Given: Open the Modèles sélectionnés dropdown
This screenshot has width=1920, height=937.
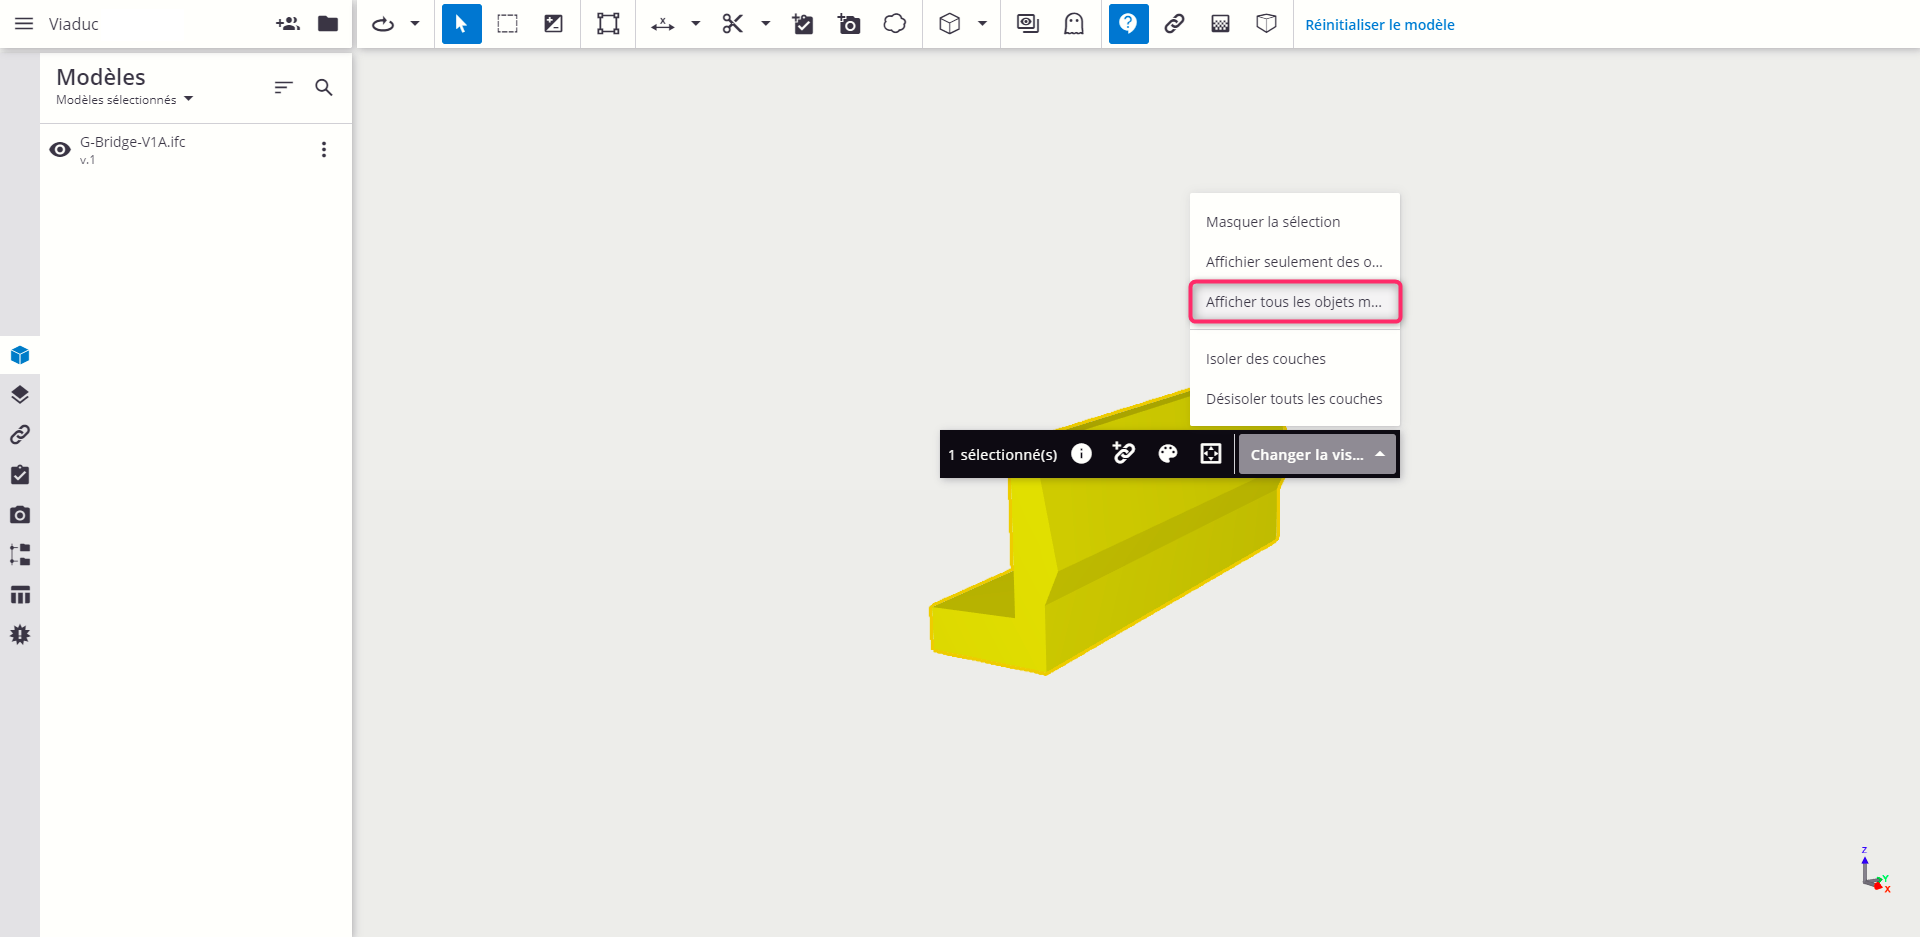Looking at the screenshot, I should 123,99.
